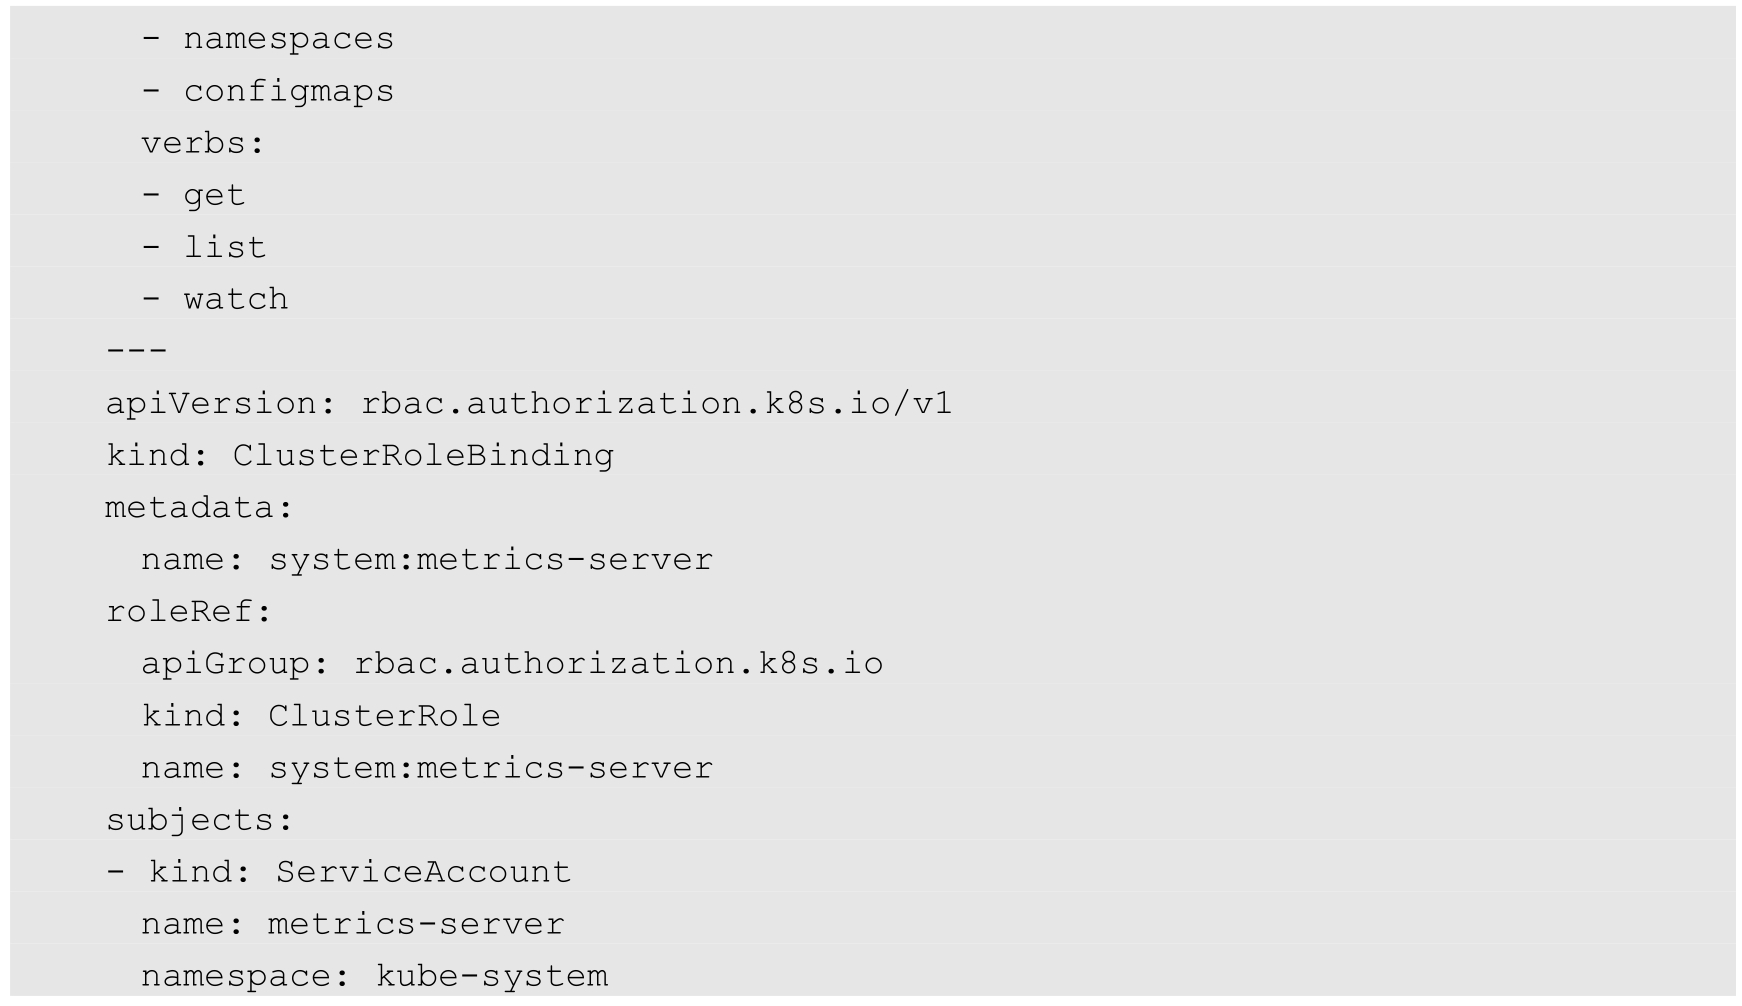
Task: Click "name: metrics-server" line under subjects
Action: pos(352,924)
